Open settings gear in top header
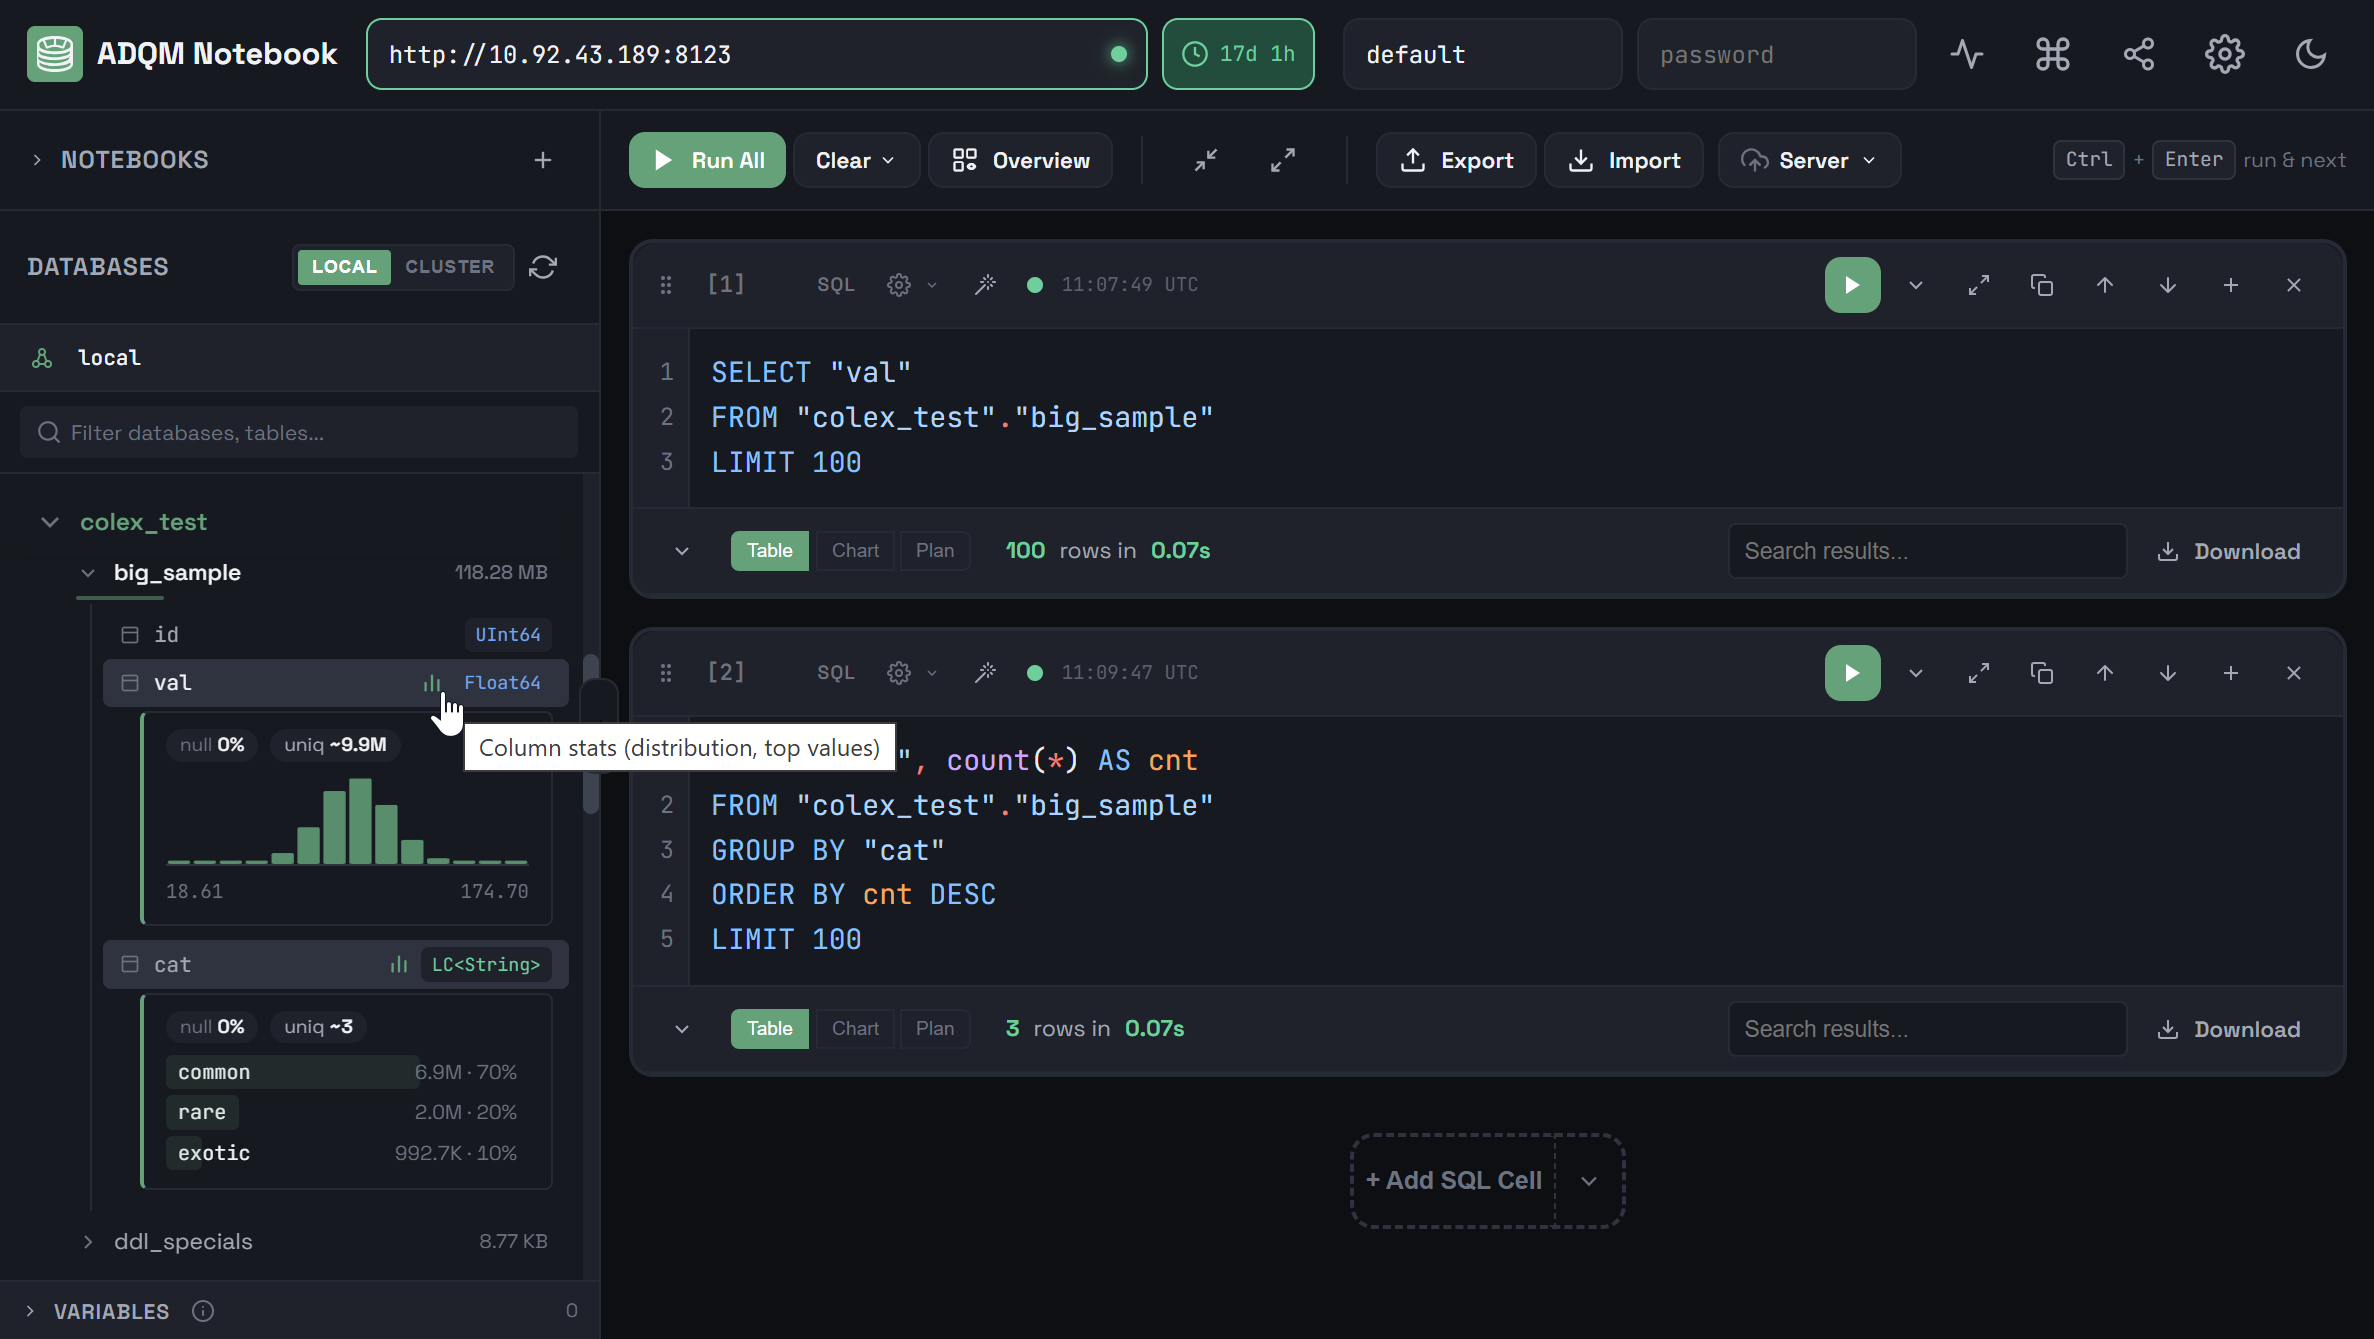Image resolution: width=2374 pixels, height=1339 pixels. [2224, 54]
